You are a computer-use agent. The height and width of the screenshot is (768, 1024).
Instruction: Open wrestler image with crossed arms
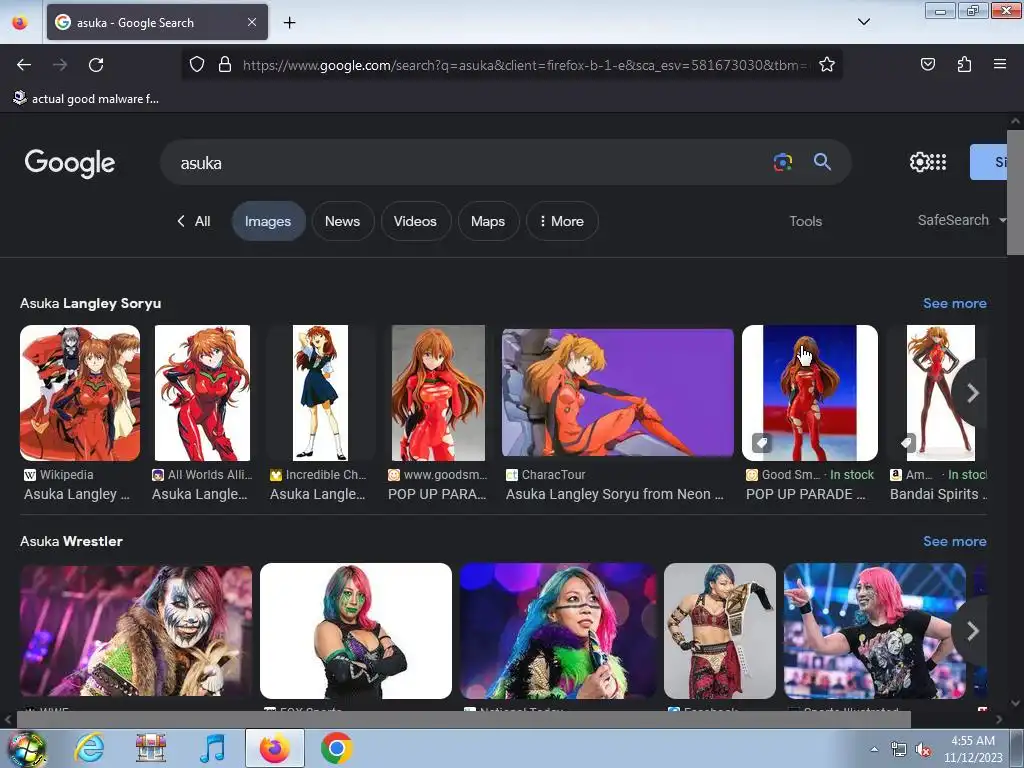(356, 631)
